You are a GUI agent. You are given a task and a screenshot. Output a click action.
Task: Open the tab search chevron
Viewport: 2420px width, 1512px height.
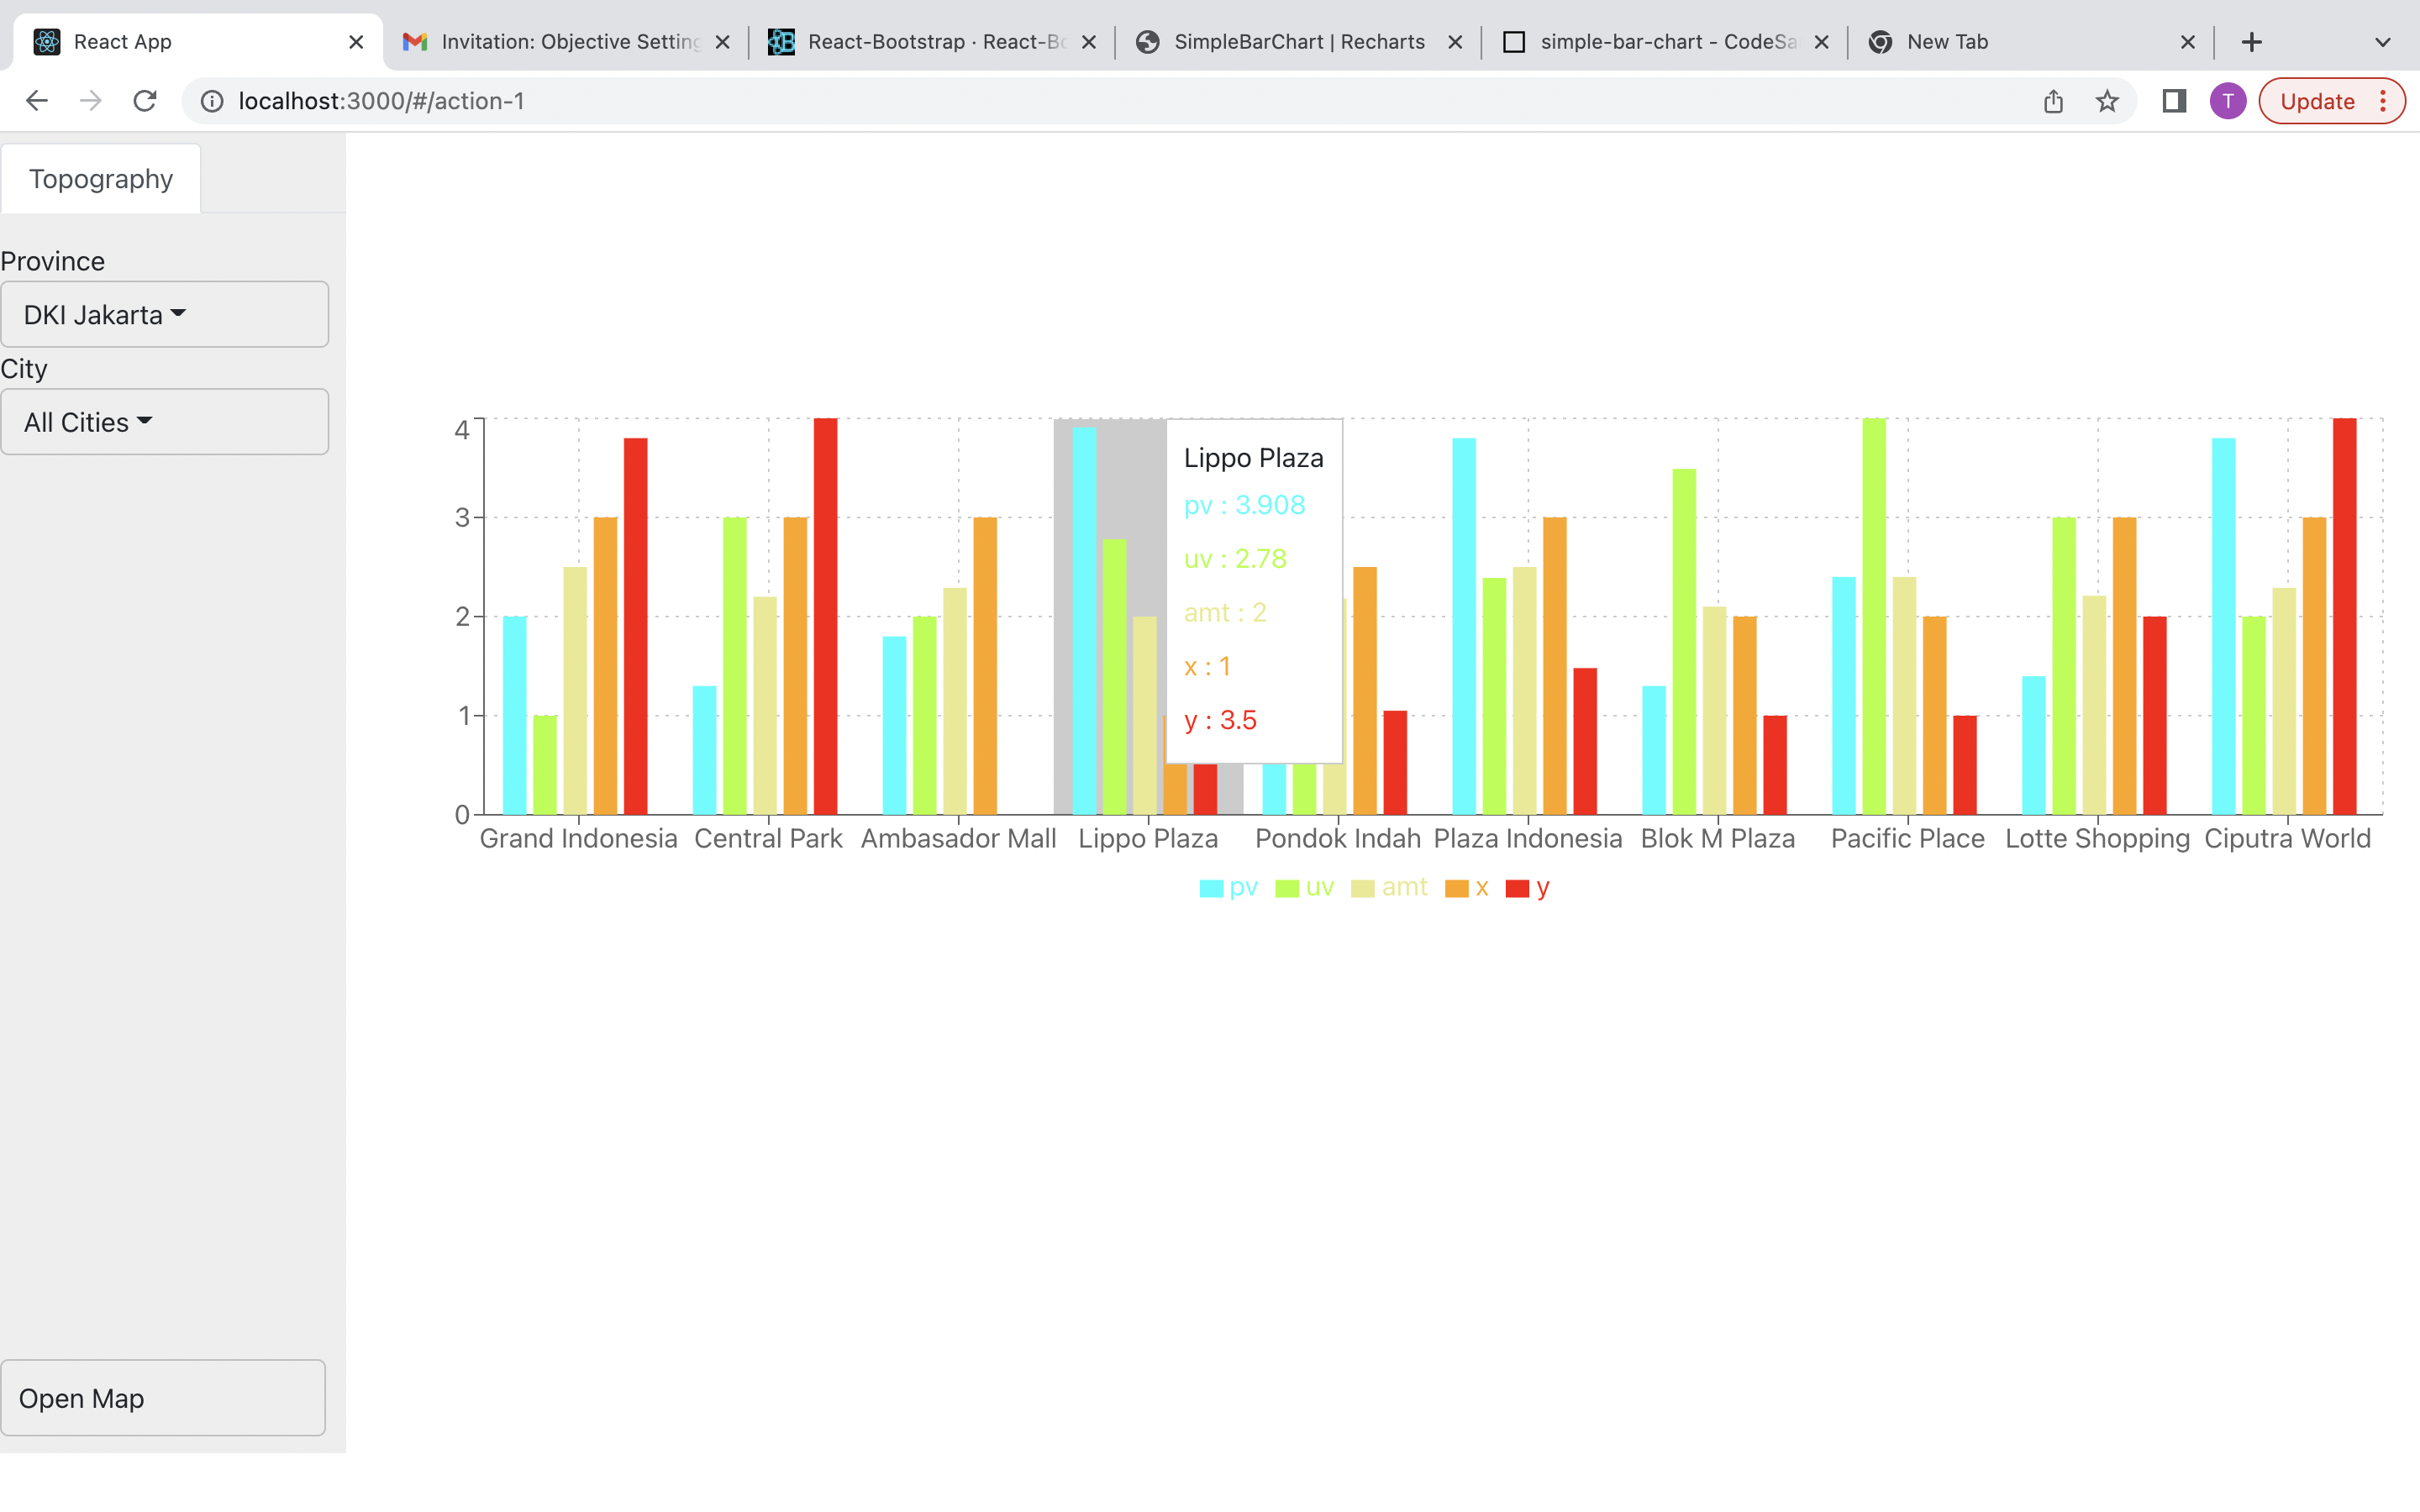[2382, 42]
